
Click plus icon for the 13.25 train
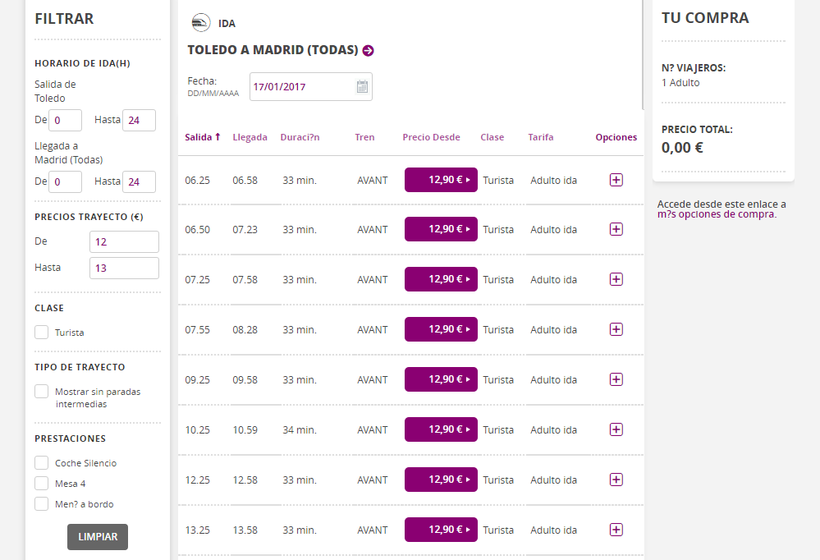coord(616,529)
